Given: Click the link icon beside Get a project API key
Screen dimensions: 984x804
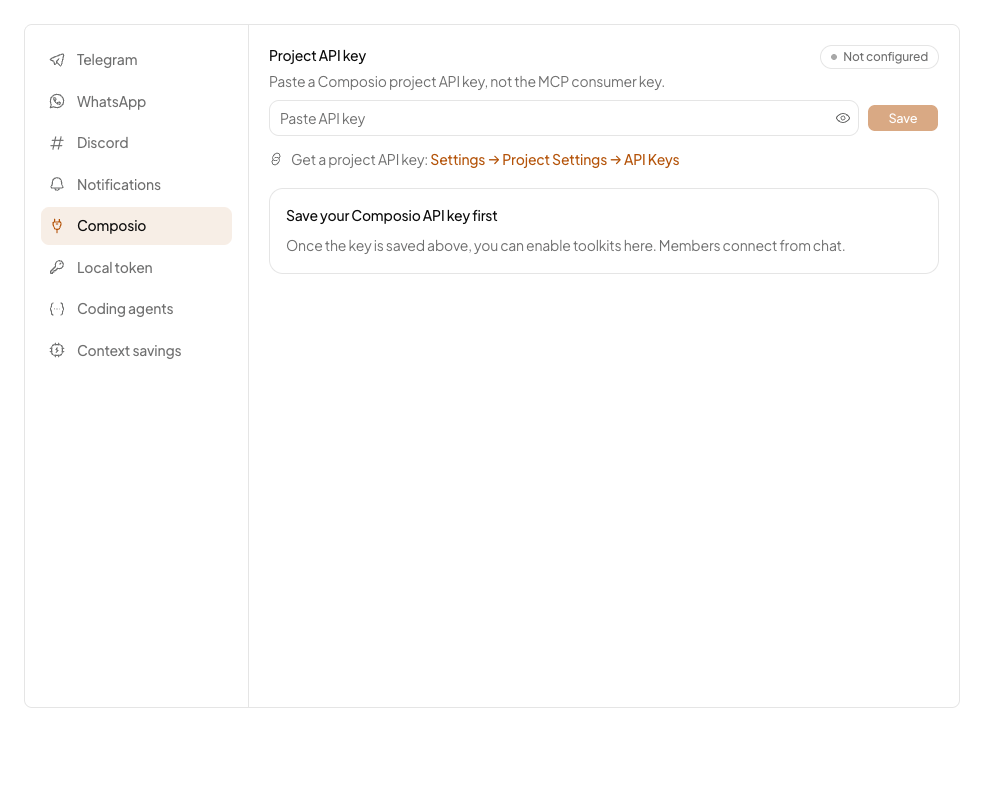Looking at the screenshot, I should tap(276, 159).
